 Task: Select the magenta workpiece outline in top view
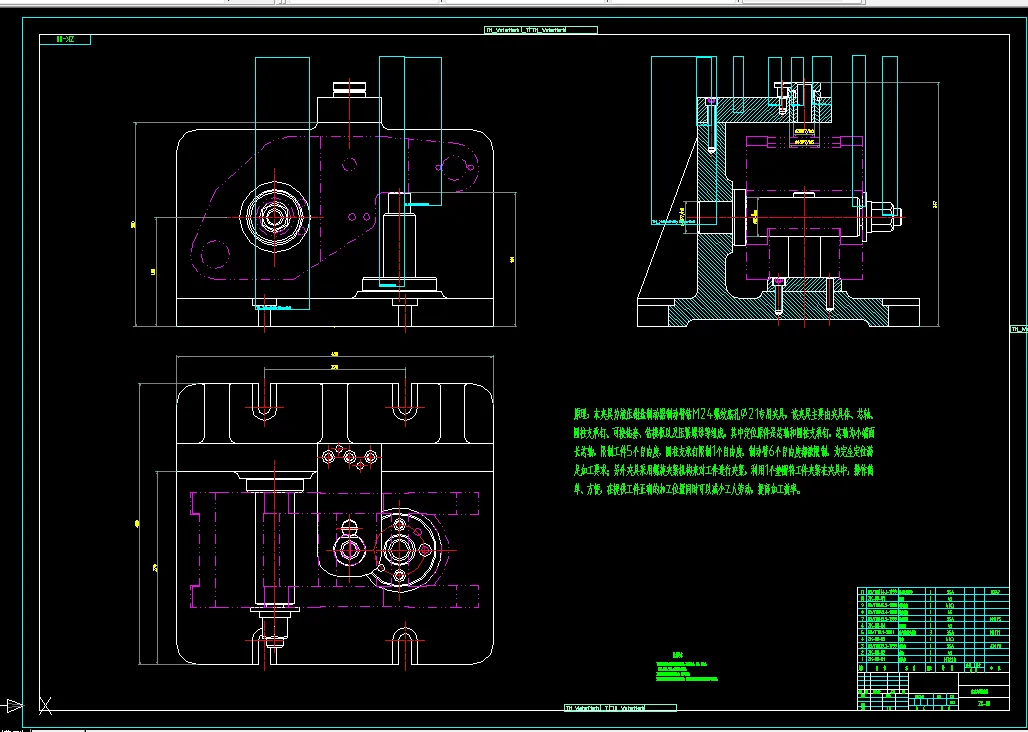[x=334, y=549]
